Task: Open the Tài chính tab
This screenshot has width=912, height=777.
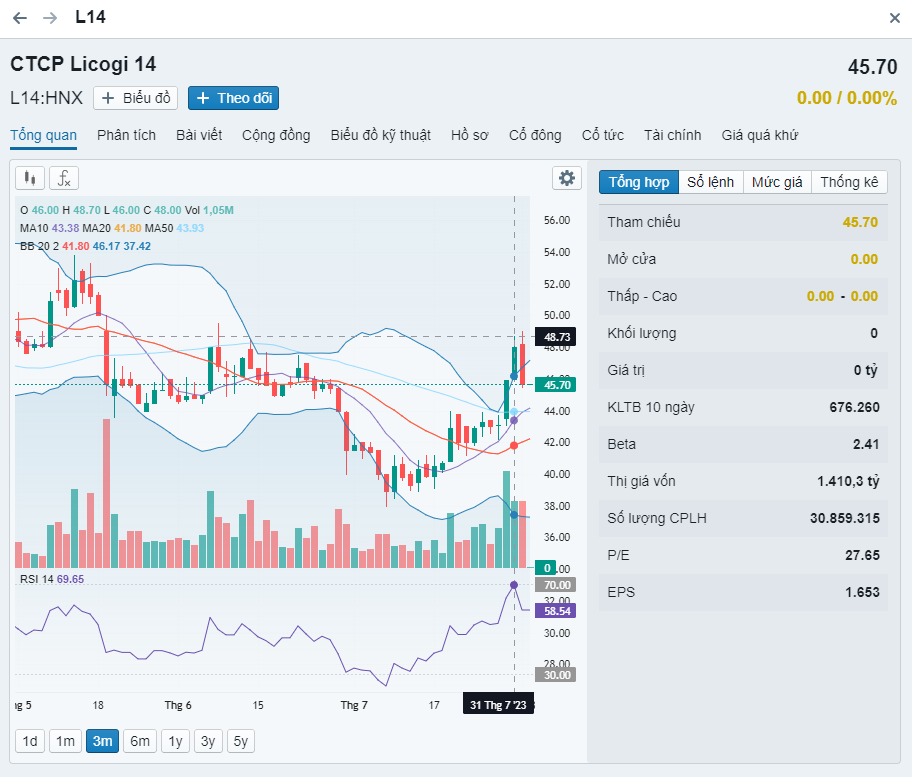Action: pos(672,135)
